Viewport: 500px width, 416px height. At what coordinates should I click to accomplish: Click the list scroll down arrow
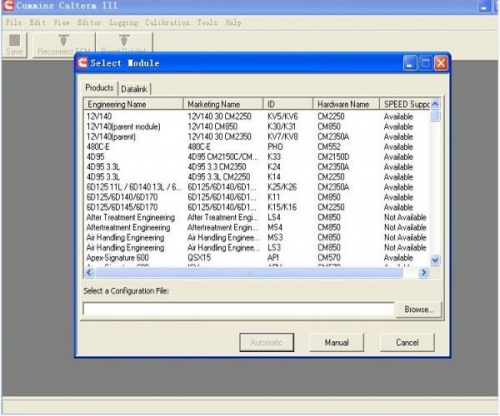click(x=435, y=260)
